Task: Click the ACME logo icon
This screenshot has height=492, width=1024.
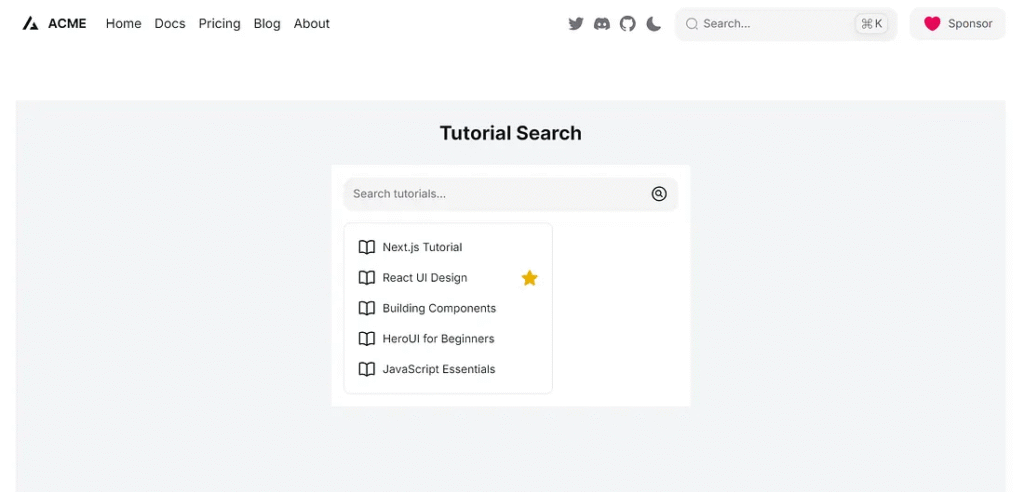Action: [x=31, y=24]
